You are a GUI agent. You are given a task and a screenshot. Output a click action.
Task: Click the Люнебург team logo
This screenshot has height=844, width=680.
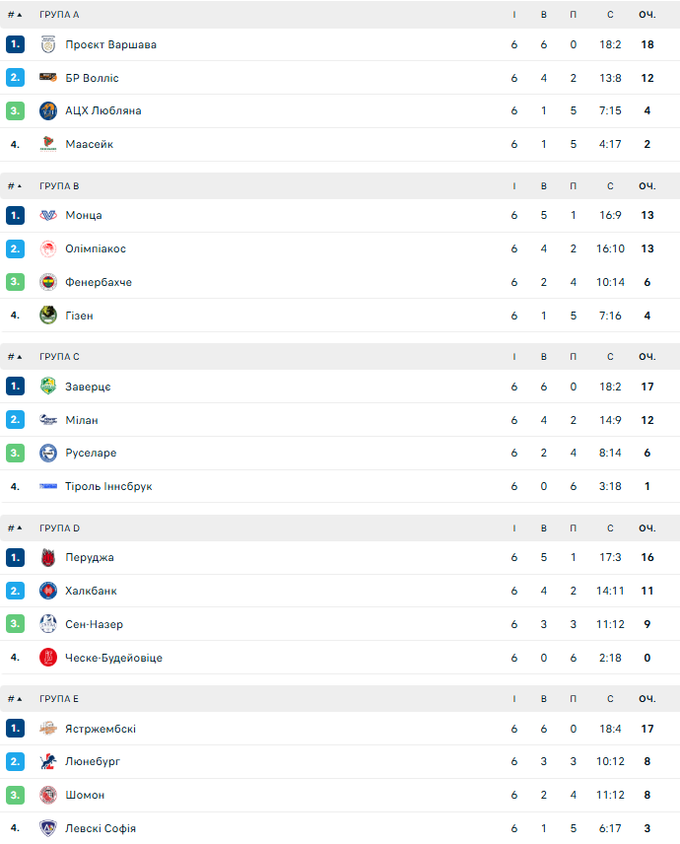(x=48, y=762)
